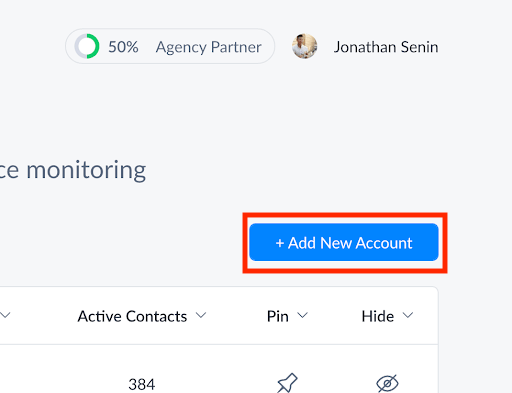This screenshot has width=512, height=393.
Task: Click the Jonathan Senin user name
Action: point(386,47)
